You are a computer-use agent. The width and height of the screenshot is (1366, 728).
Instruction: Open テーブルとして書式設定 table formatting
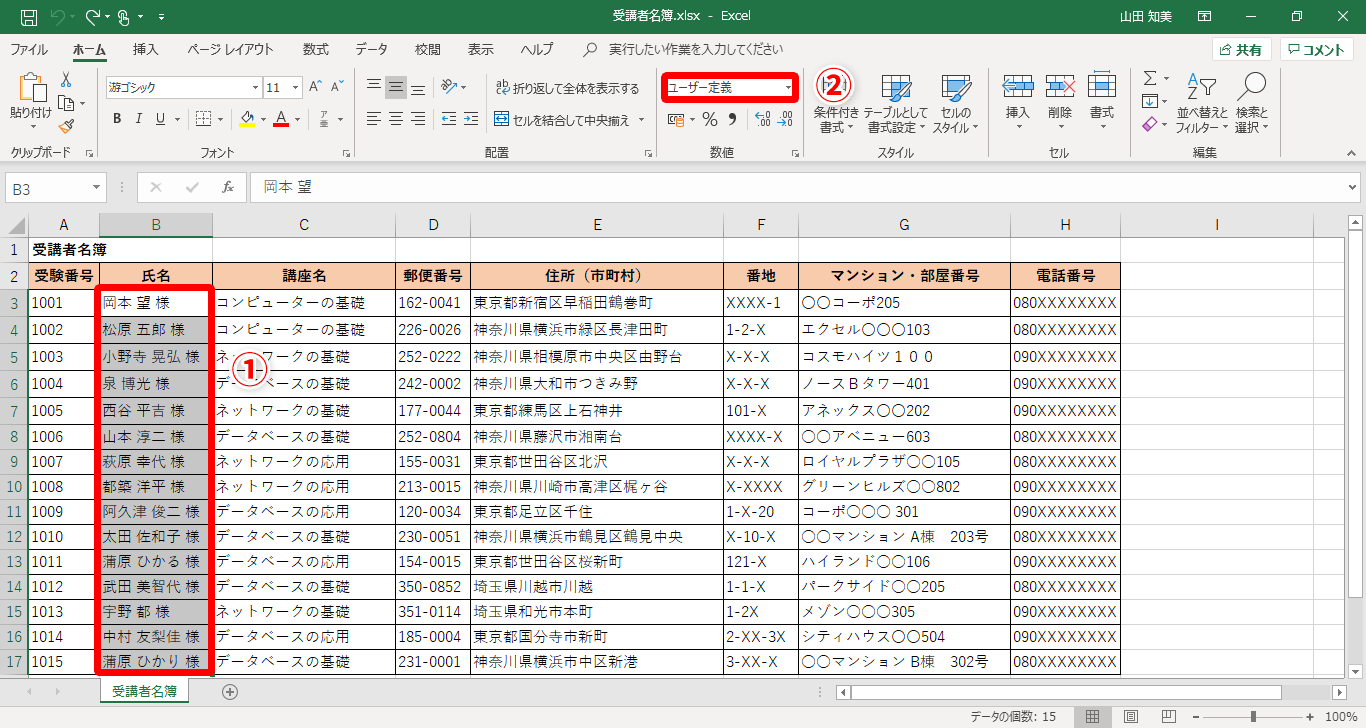[896, 105]
